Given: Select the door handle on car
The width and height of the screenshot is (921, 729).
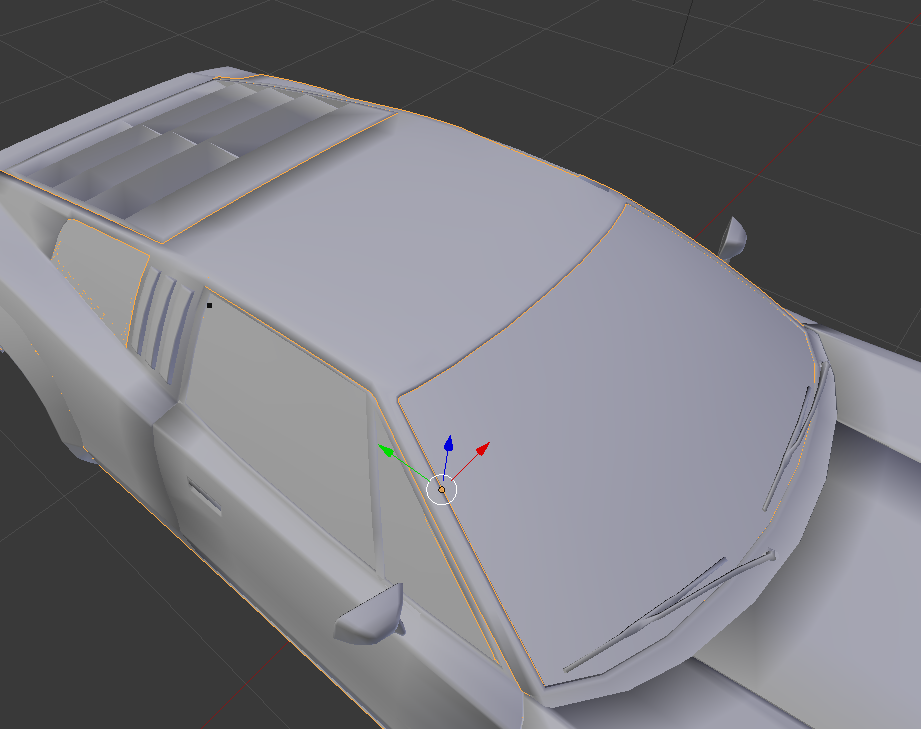Looking at the screenshot, I should click(204, 496).
